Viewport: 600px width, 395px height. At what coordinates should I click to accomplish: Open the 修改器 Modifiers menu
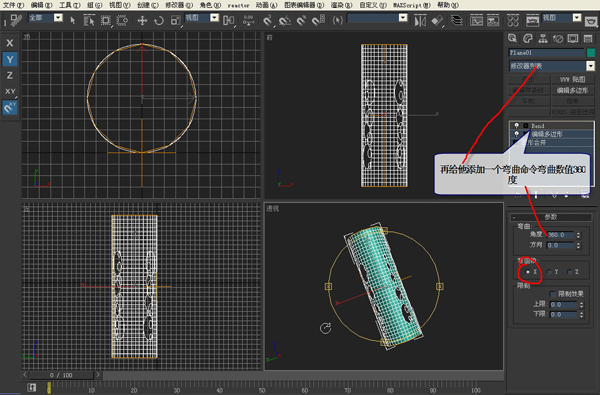click(179, 5)
